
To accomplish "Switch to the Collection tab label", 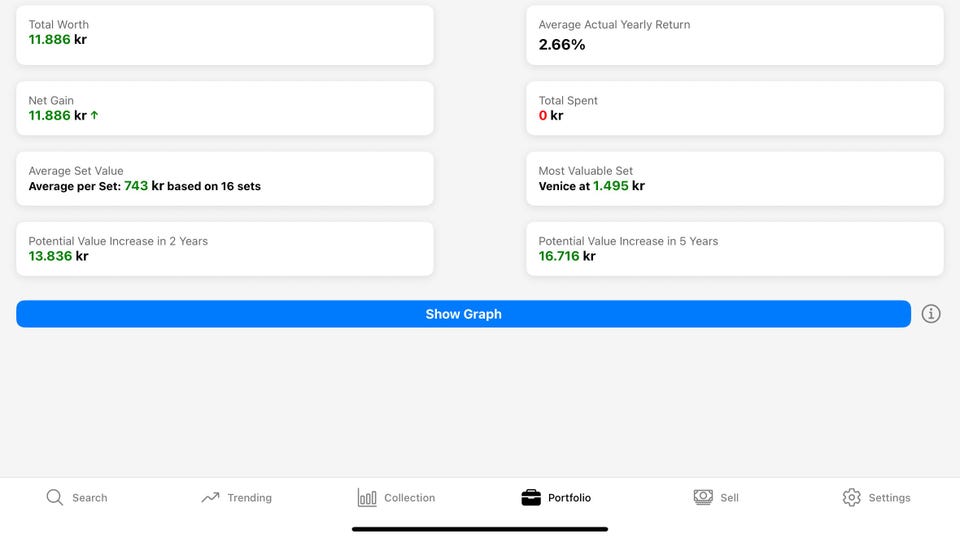I will coord(410,498).
